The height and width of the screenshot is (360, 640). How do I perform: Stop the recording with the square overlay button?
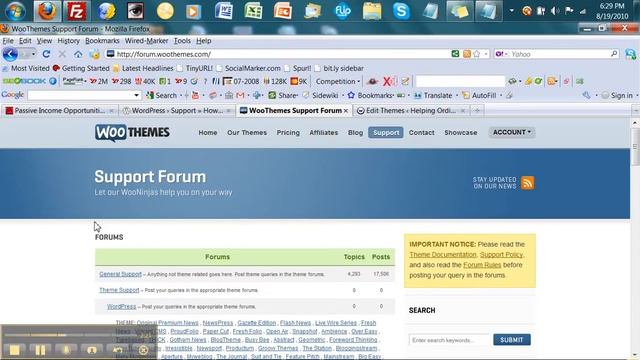point(15,350)
